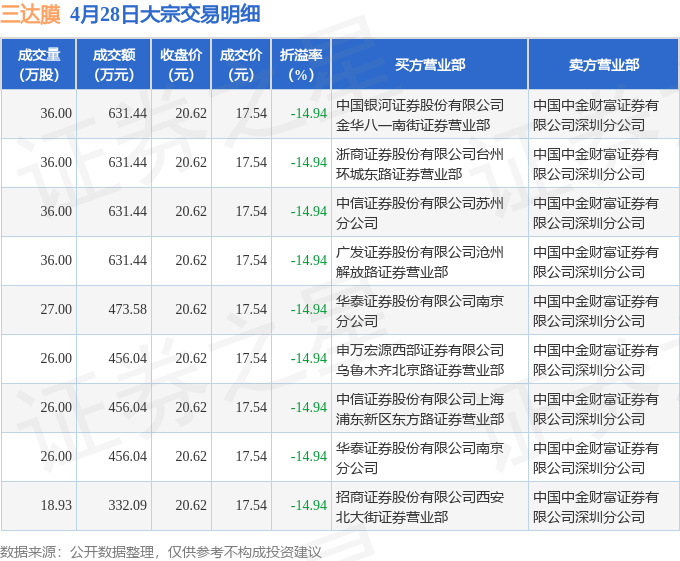680x561 pixels.
Task: Click the 三达膜 stock name in title
Action: pos(31,15)
